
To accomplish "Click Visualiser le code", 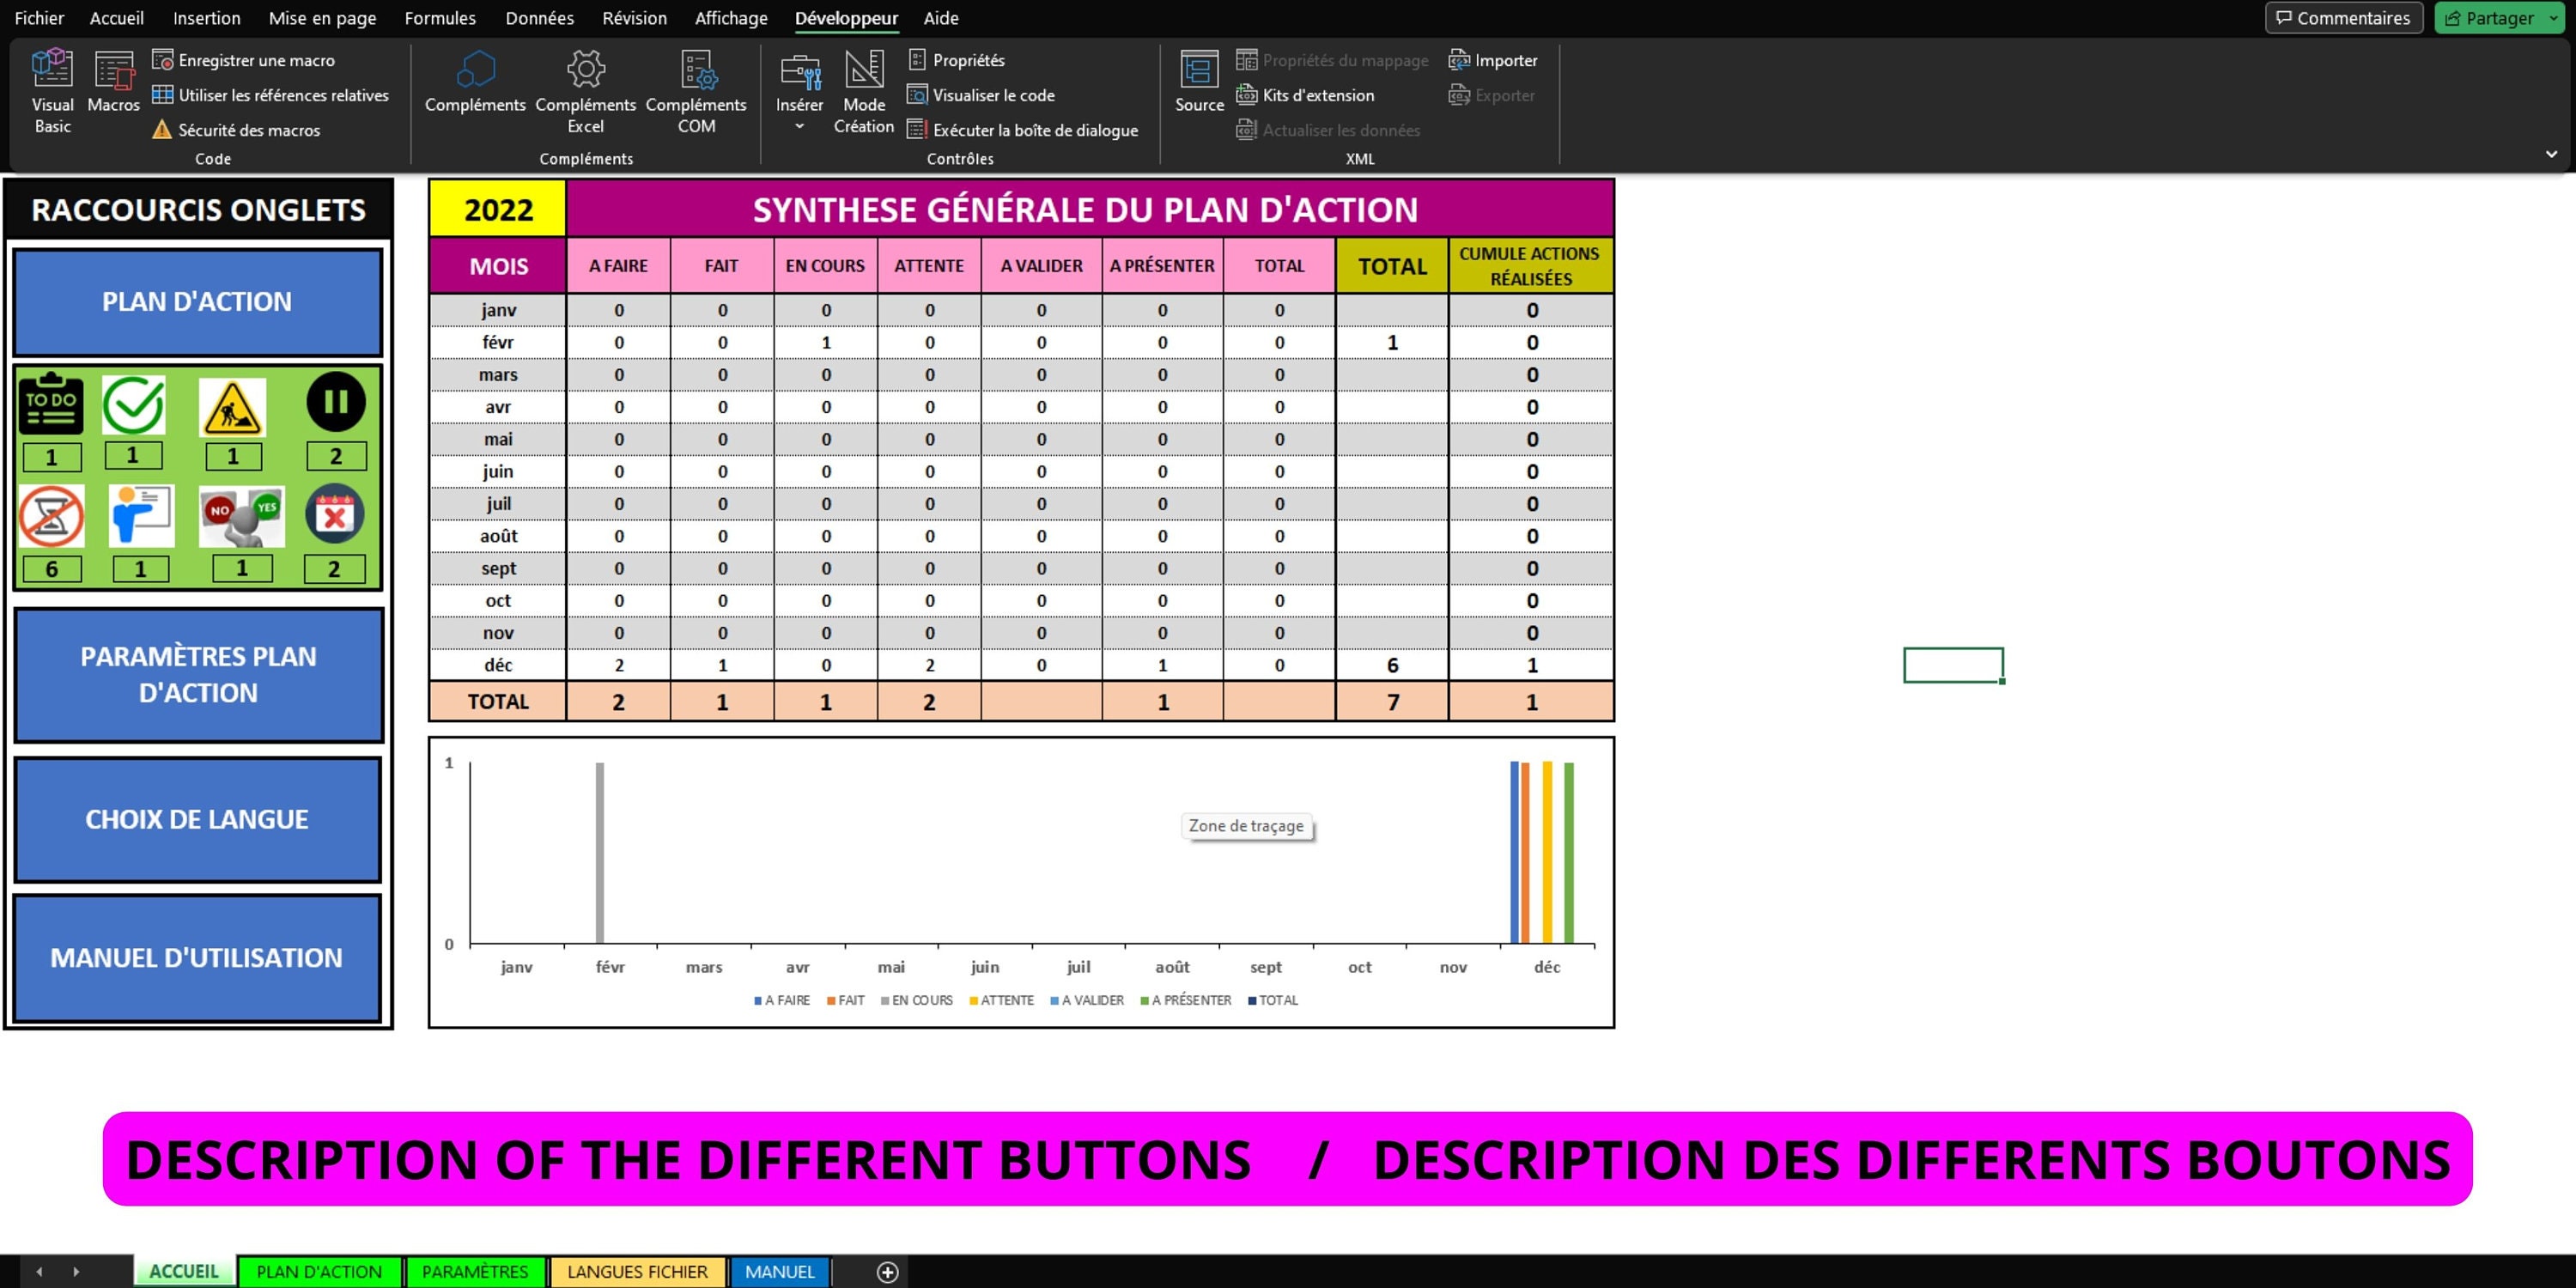I will [x=982, y=95].
